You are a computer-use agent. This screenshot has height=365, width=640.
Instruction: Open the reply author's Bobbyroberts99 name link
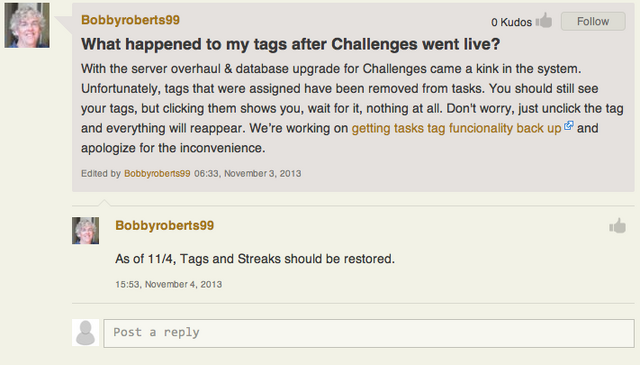pyautogui.click(x=164, y=225)
